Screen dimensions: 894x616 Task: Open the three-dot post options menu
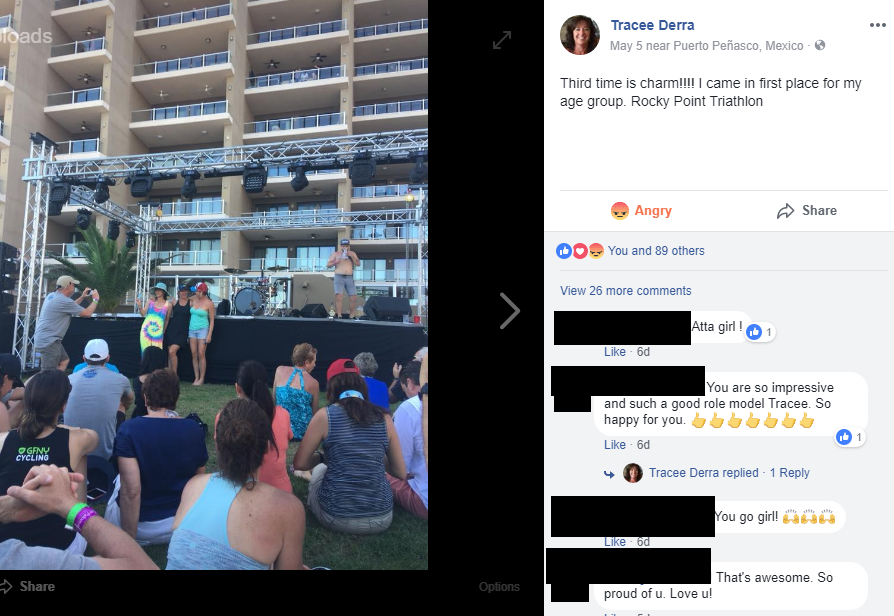click(877, 25)
